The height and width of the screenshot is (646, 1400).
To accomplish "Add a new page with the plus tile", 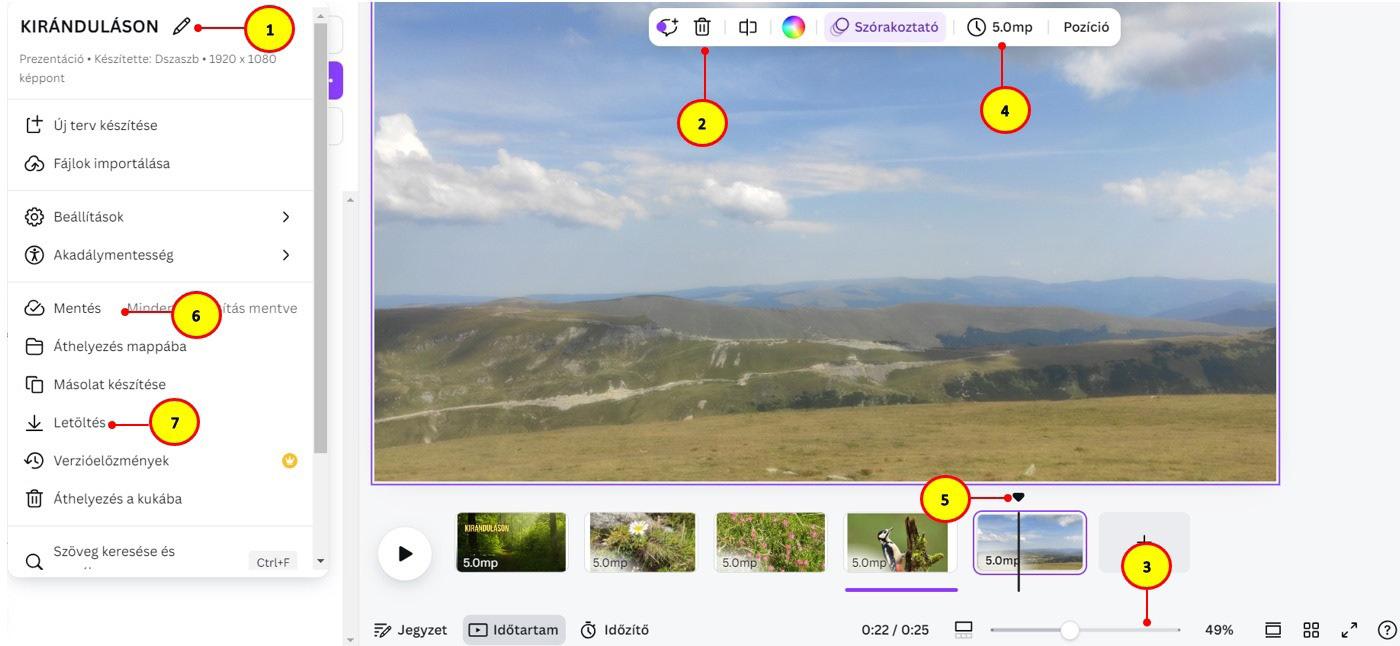I will click(1144, 542).
